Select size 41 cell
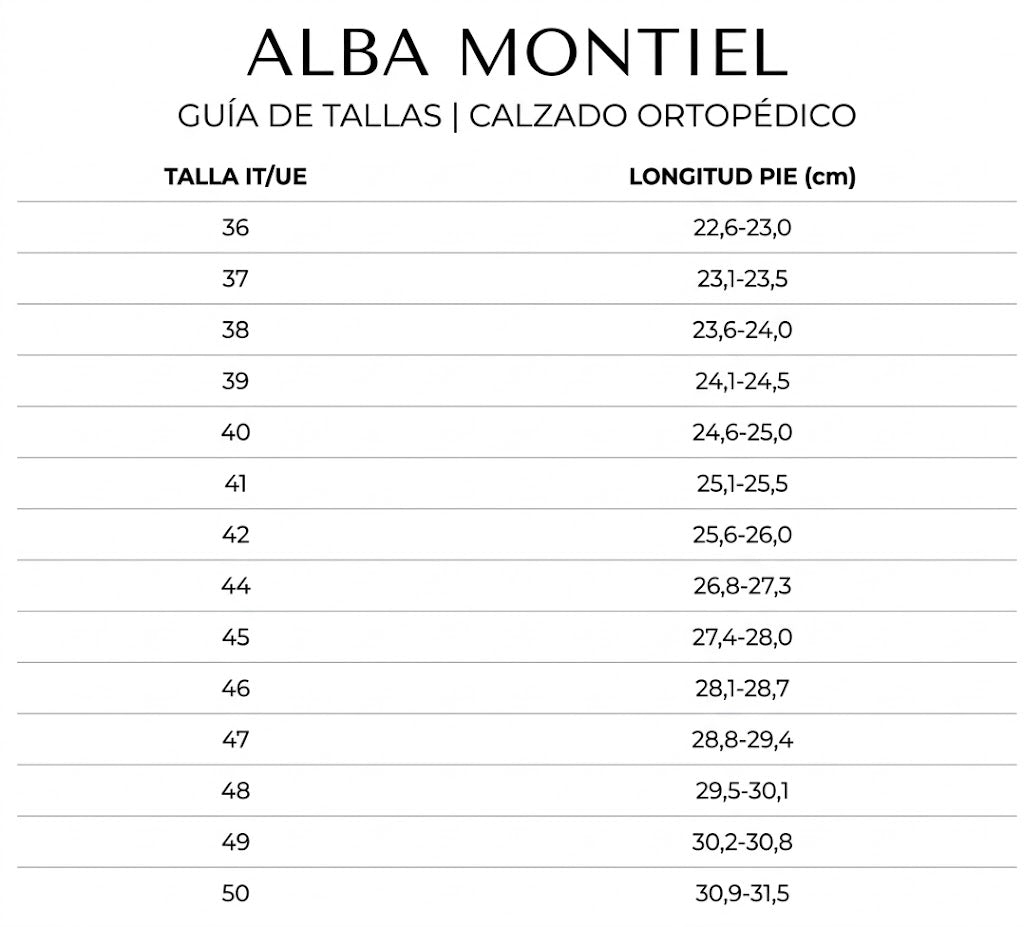Viewport: 1024px width, 927px height. tap(235, 484)
